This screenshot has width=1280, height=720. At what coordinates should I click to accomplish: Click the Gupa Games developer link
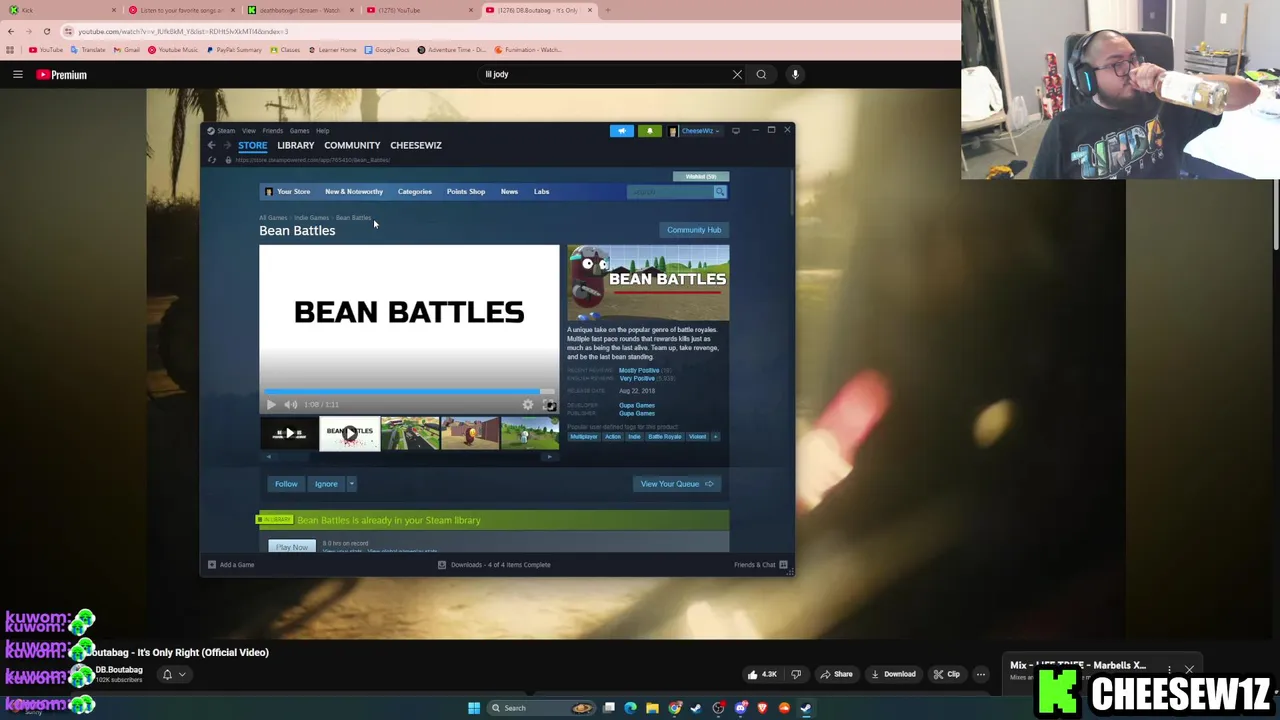click(x=636, y=405)
